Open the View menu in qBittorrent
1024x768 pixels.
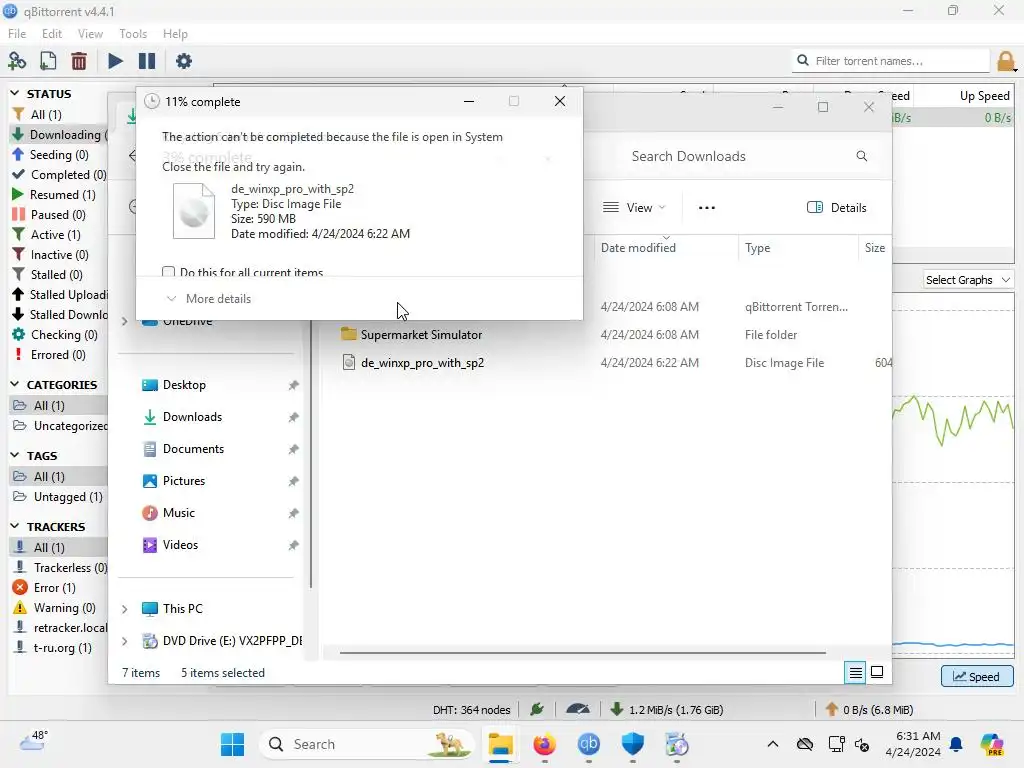point(90,33)
